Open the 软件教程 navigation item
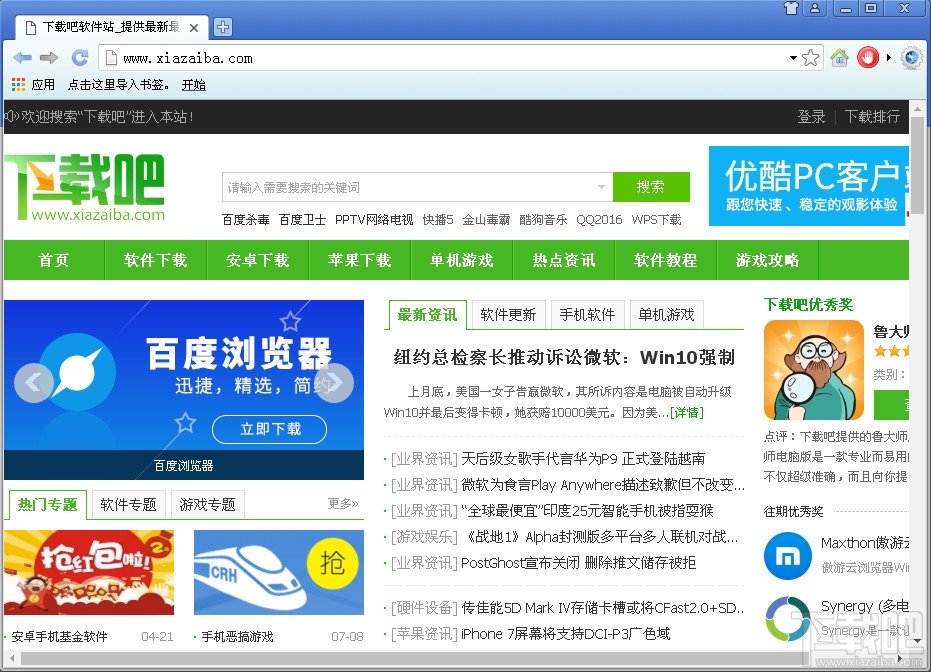This screenshot has height=672, width=931. [x=666, y=260]
